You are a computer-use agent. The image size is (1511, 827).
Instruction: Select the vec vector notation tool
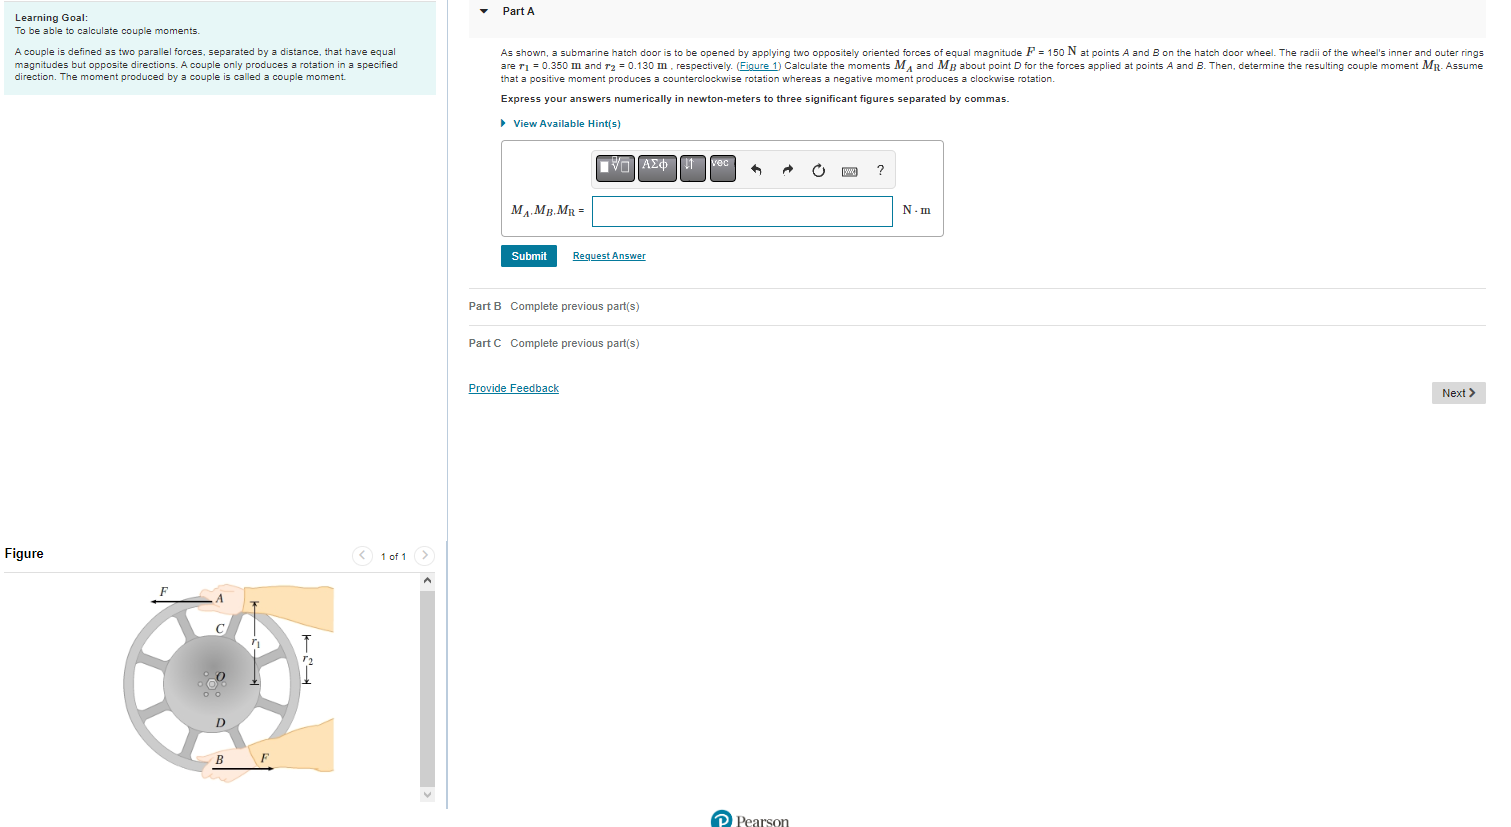722,168
